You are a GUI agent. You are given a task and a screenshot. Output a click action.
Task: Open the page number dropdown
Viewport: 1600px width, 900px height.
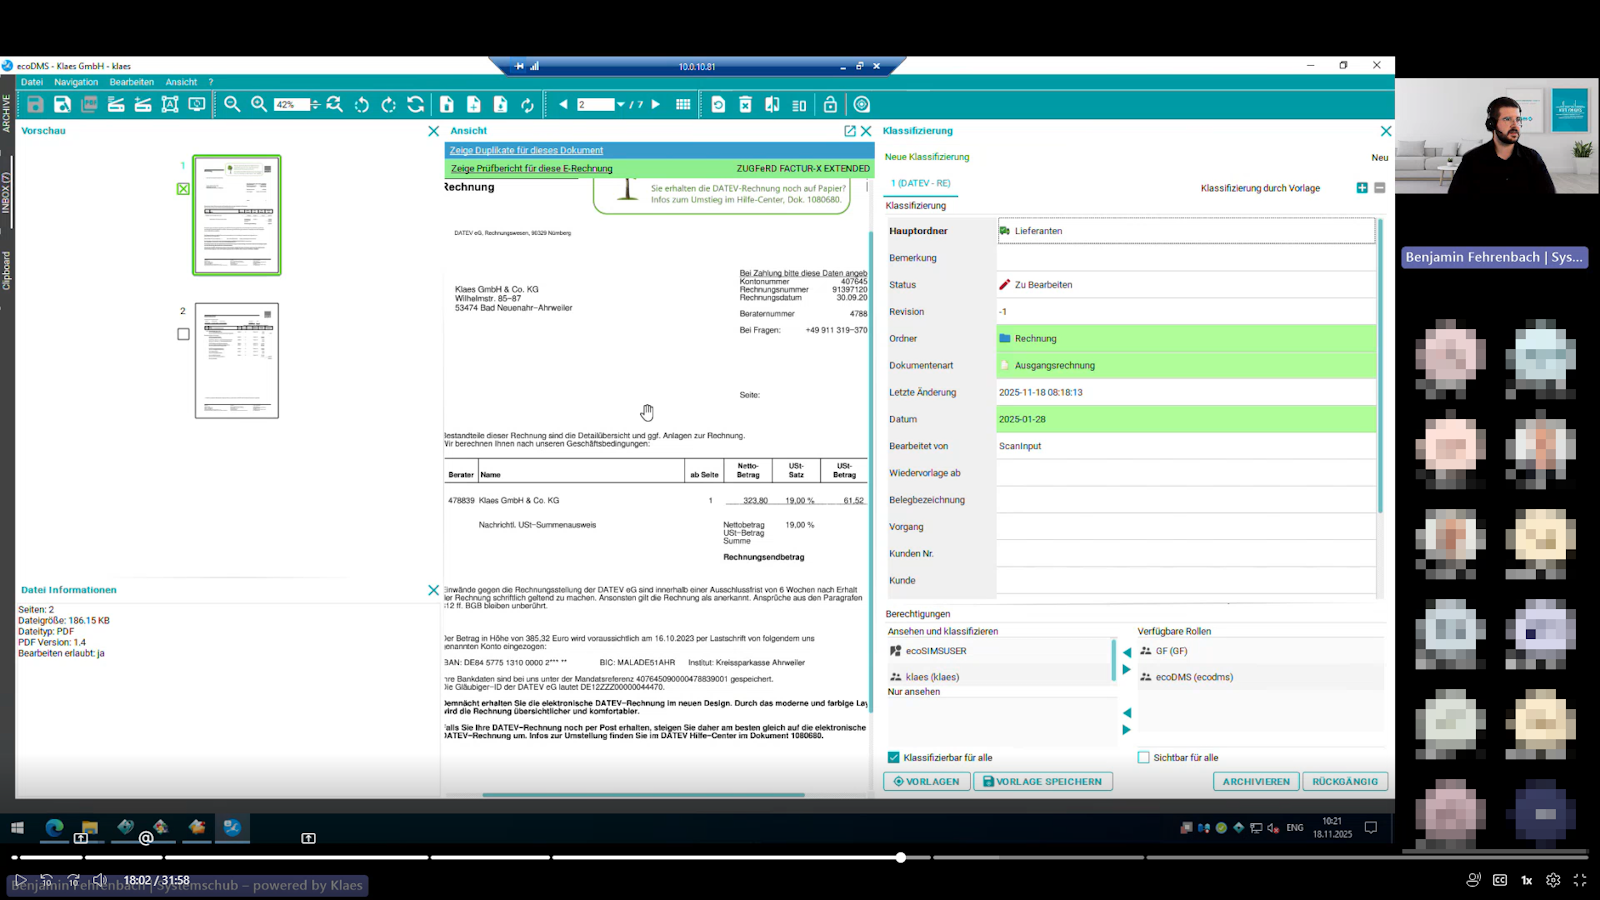click(621, 105)
